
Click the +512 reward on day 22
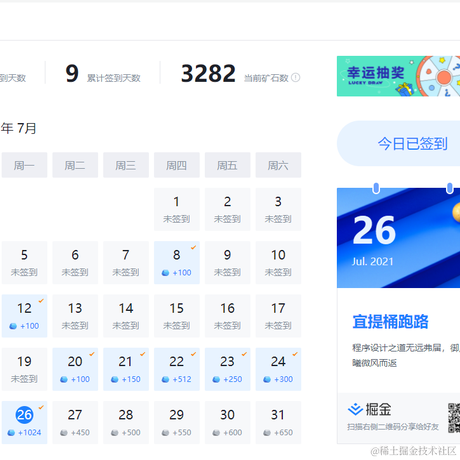coord(182,379)
